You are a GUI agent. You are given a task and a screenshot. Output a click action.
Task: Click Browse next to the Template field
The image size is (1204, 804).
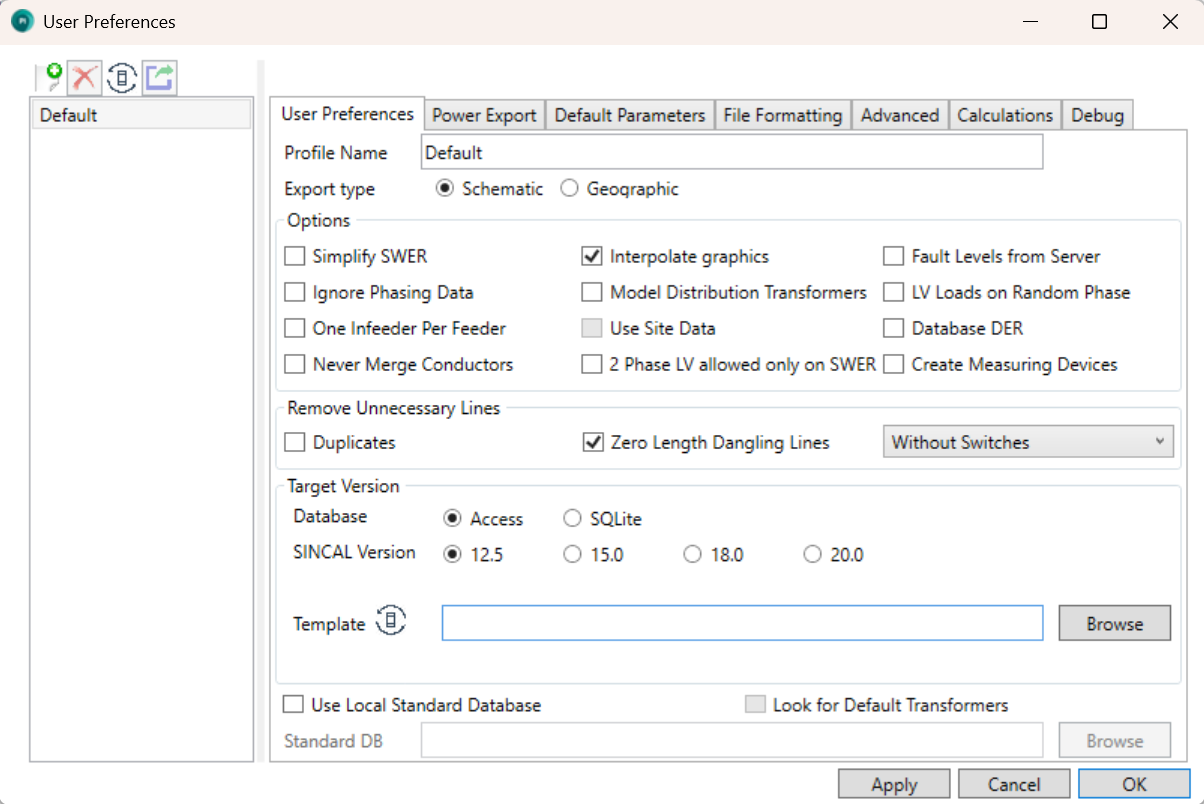click(x=1114, y=623)
